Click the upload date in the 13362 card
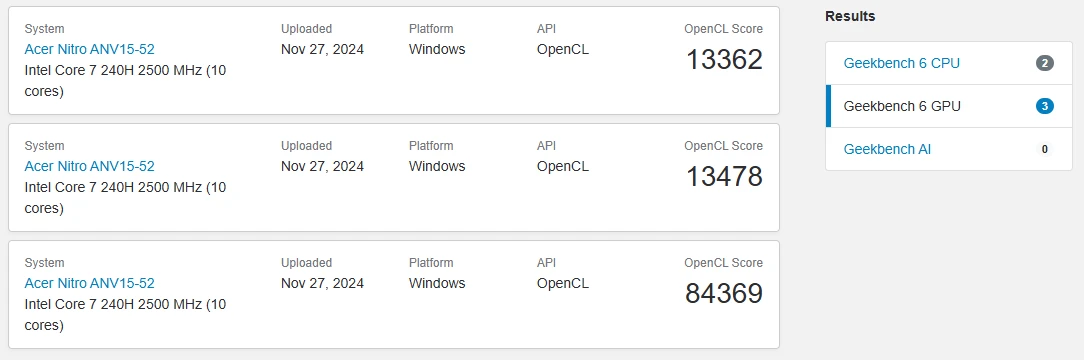This screenshot has height=360, width=1084. (322, 49)
